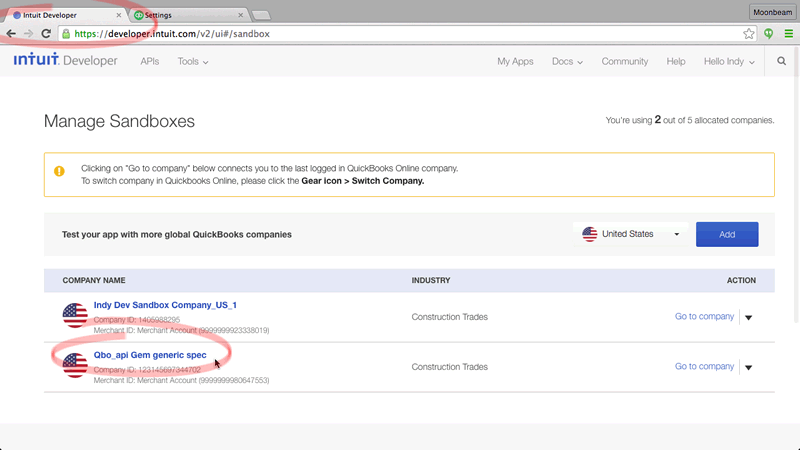Click the page vertical scrollbar

(x=796, y=184)
